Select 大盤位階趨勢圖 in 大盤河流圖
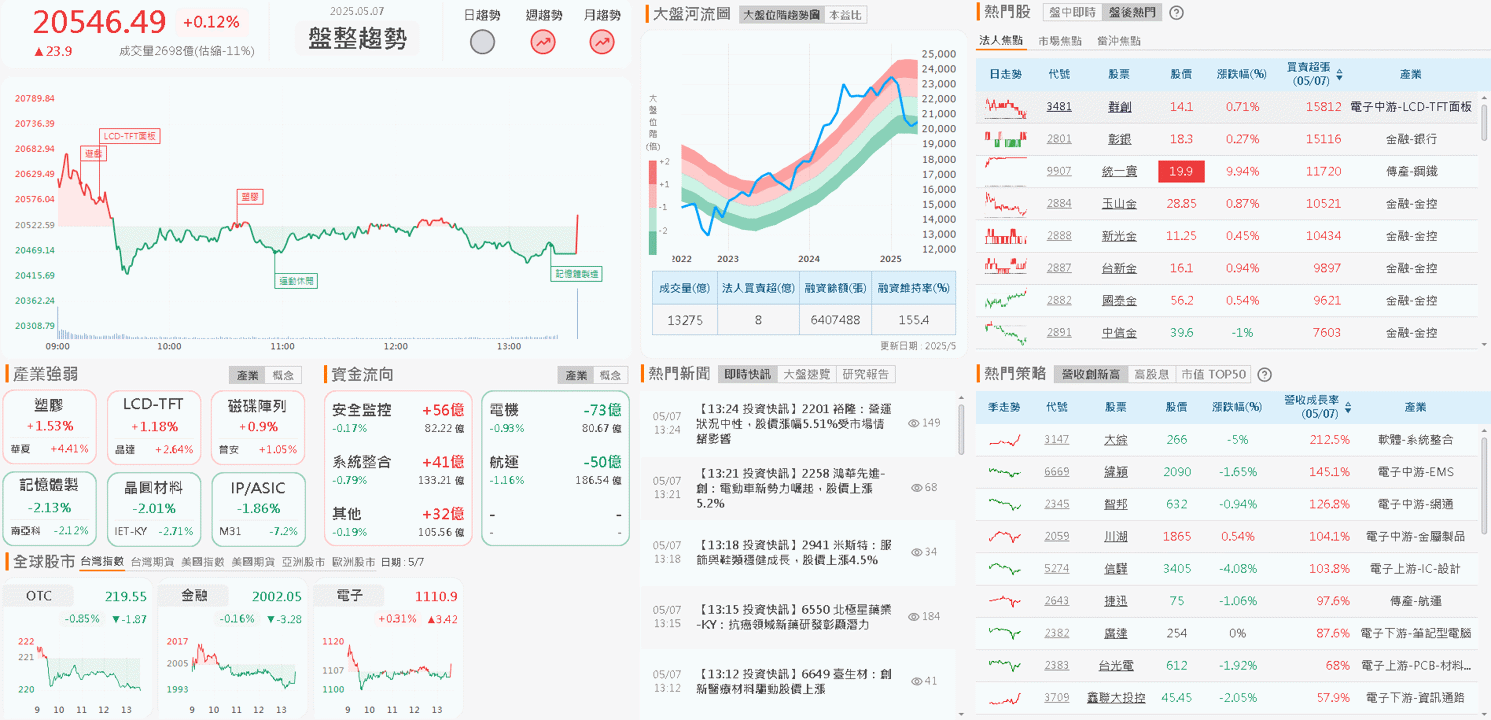Viewport: 1491px width, 720px height. pos(781,15)
